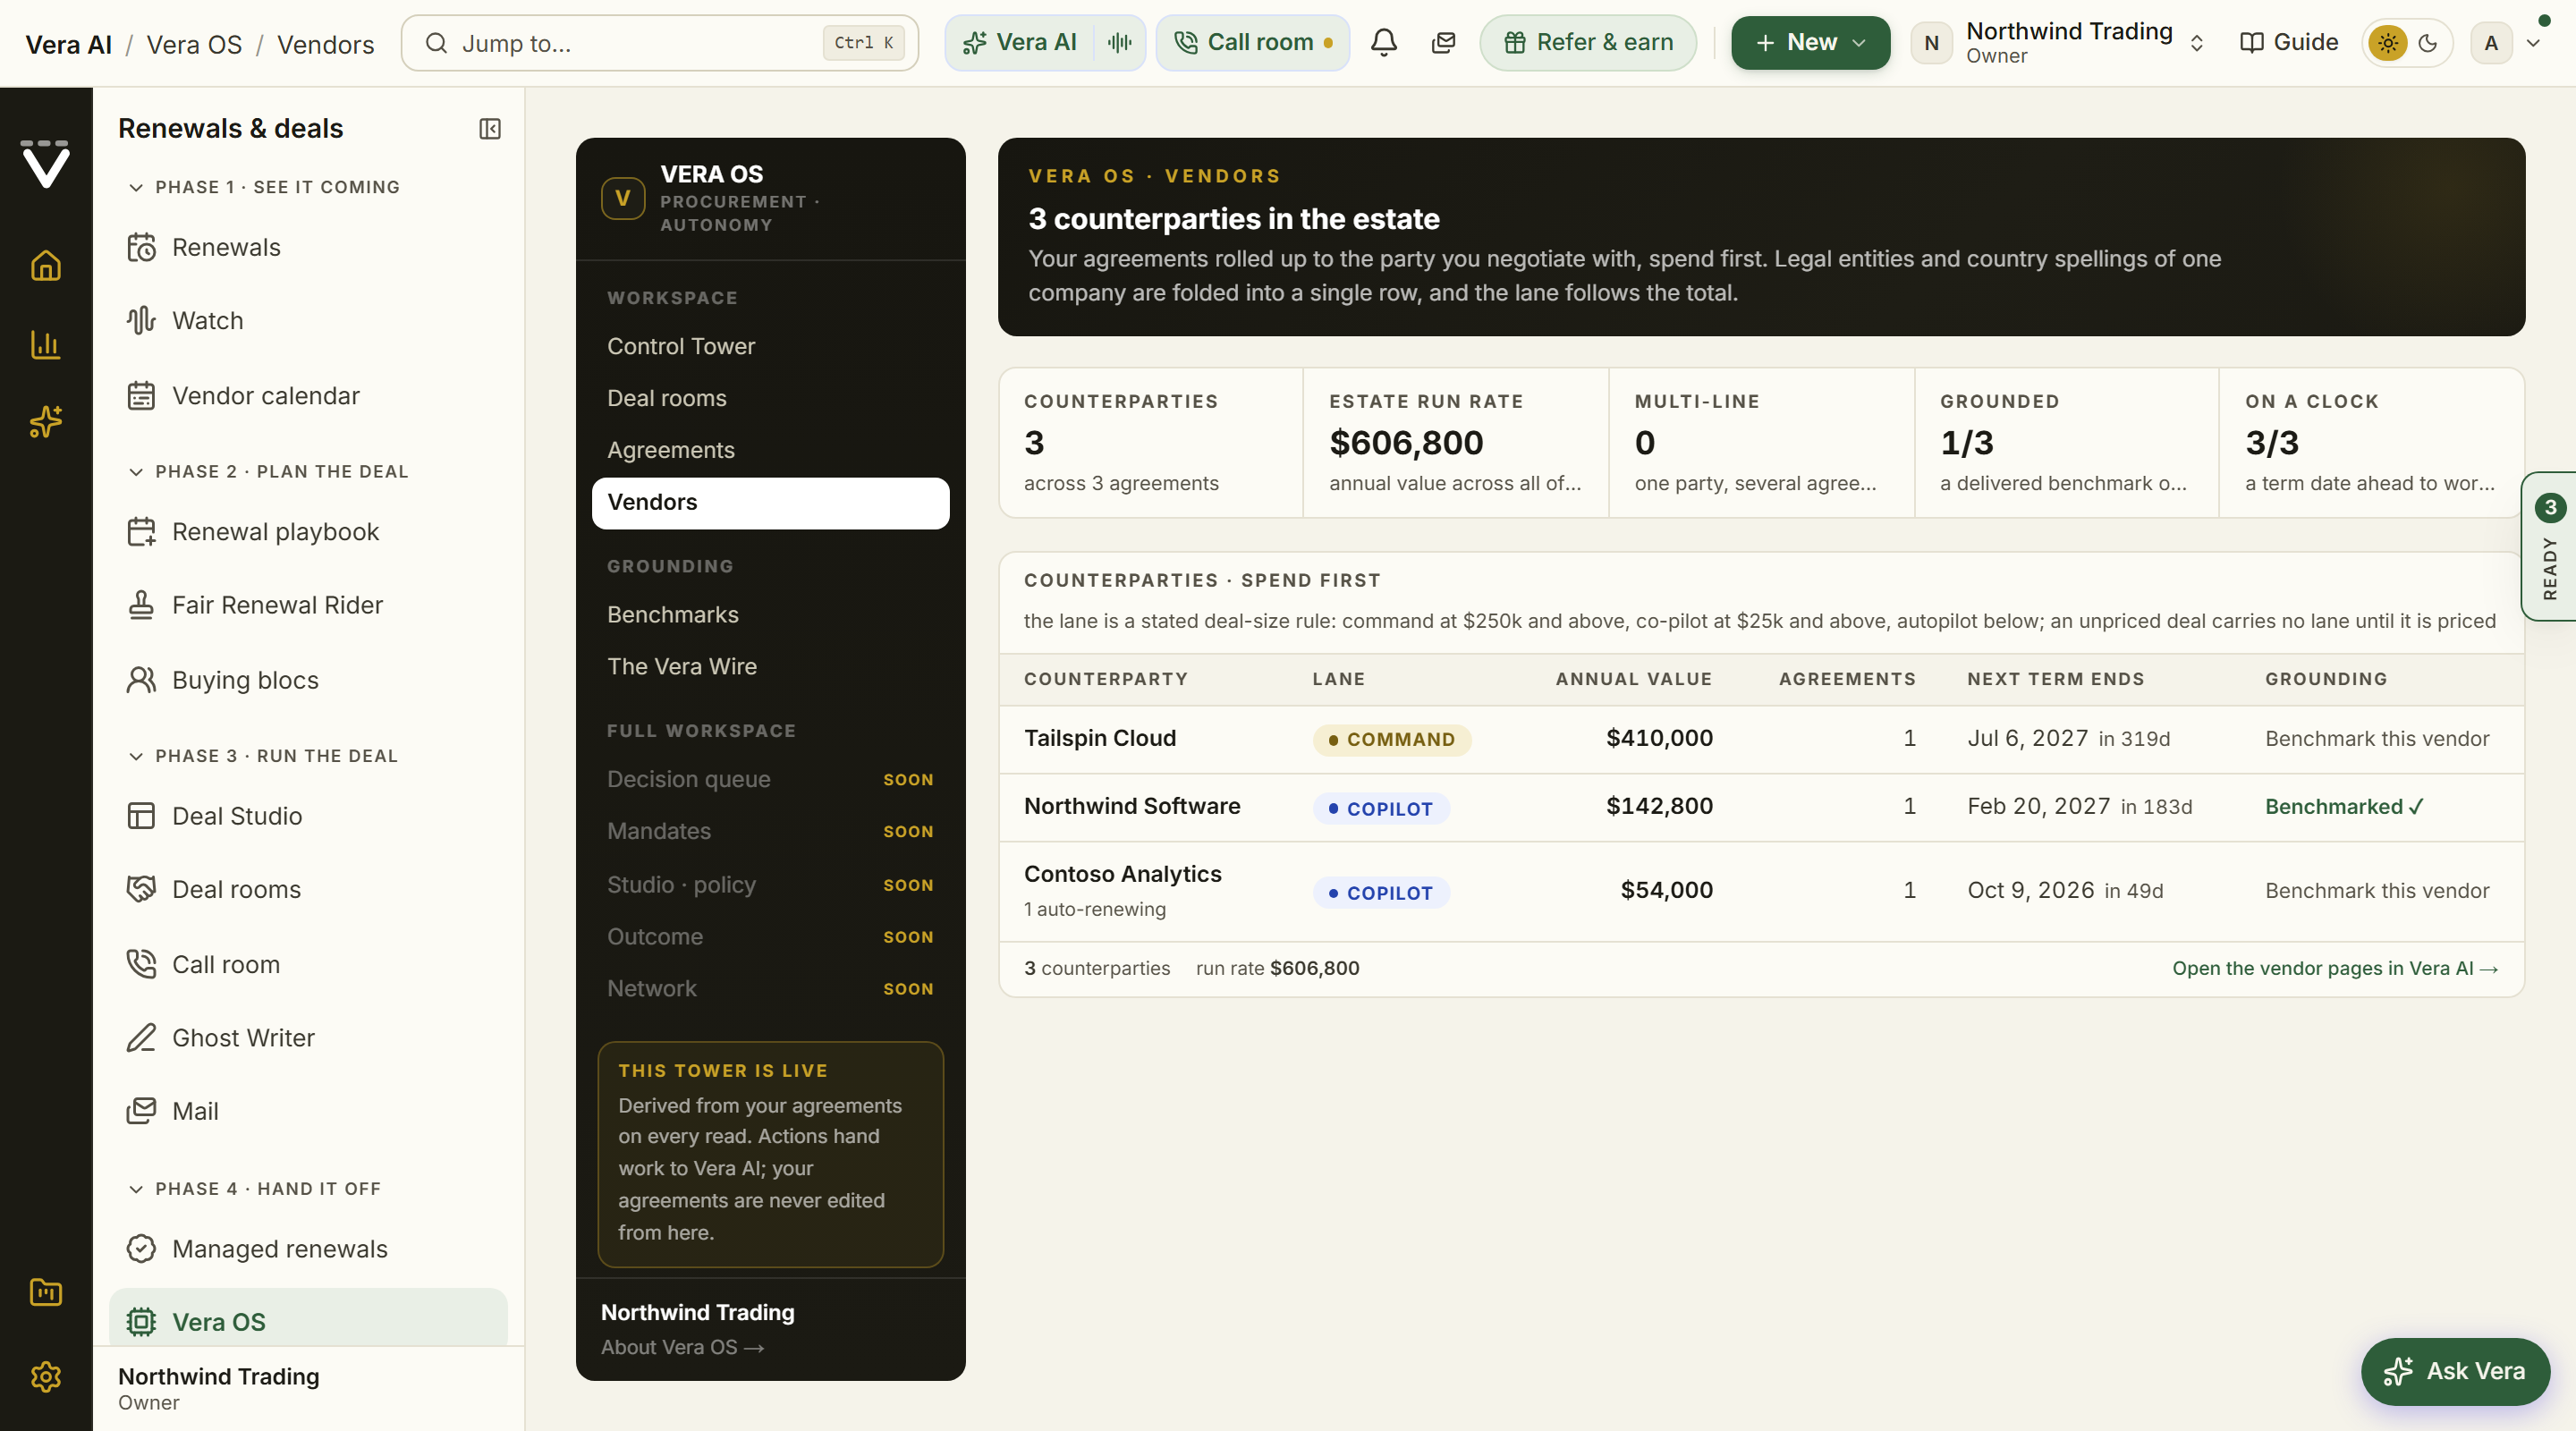Open Mail in the sidebar

pyautogui.click(x=308, y=1111)
